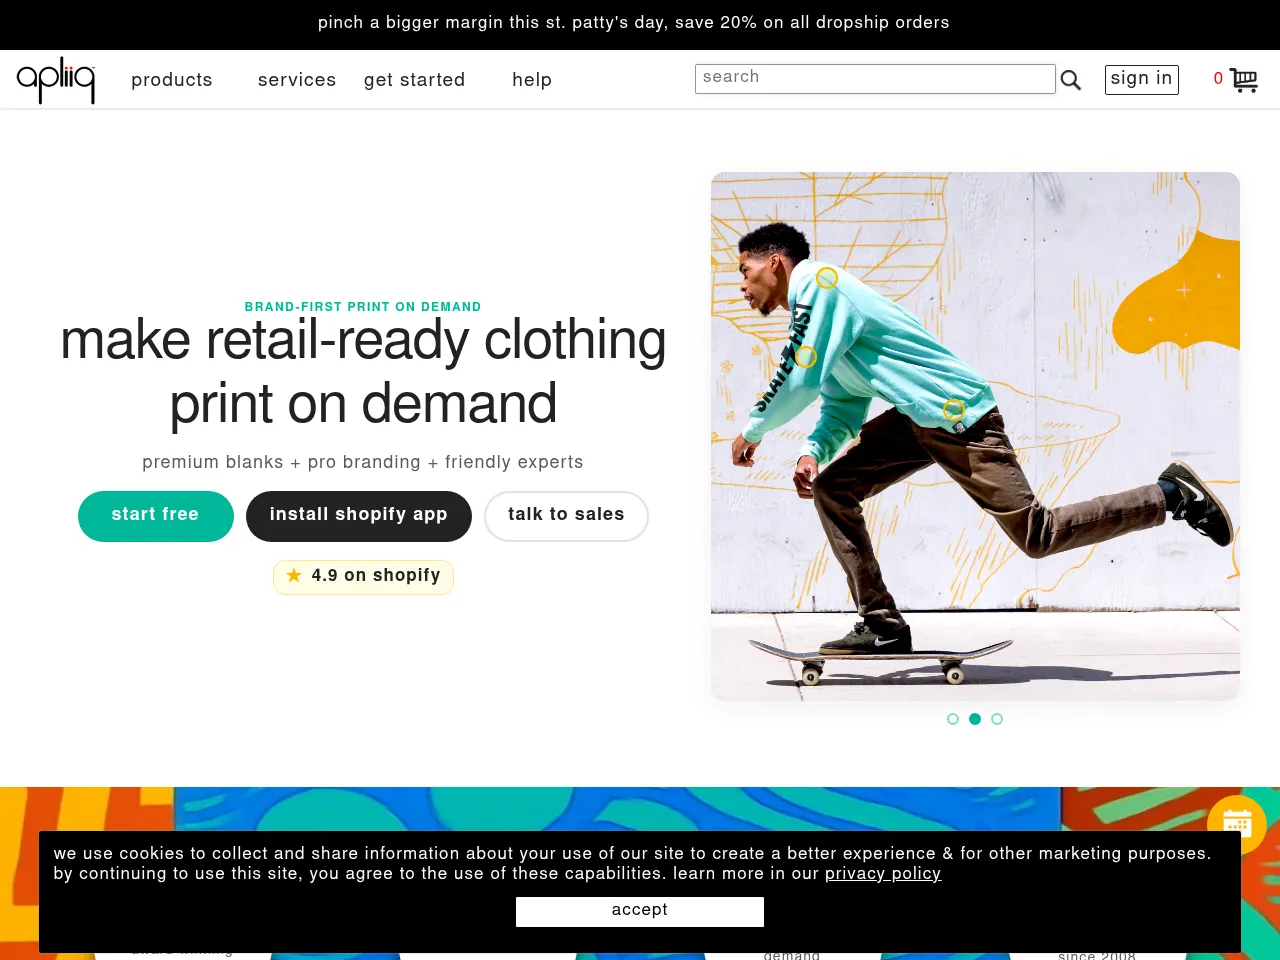Select the first carousel dot
1280x960 pixels.
(953, 719)
